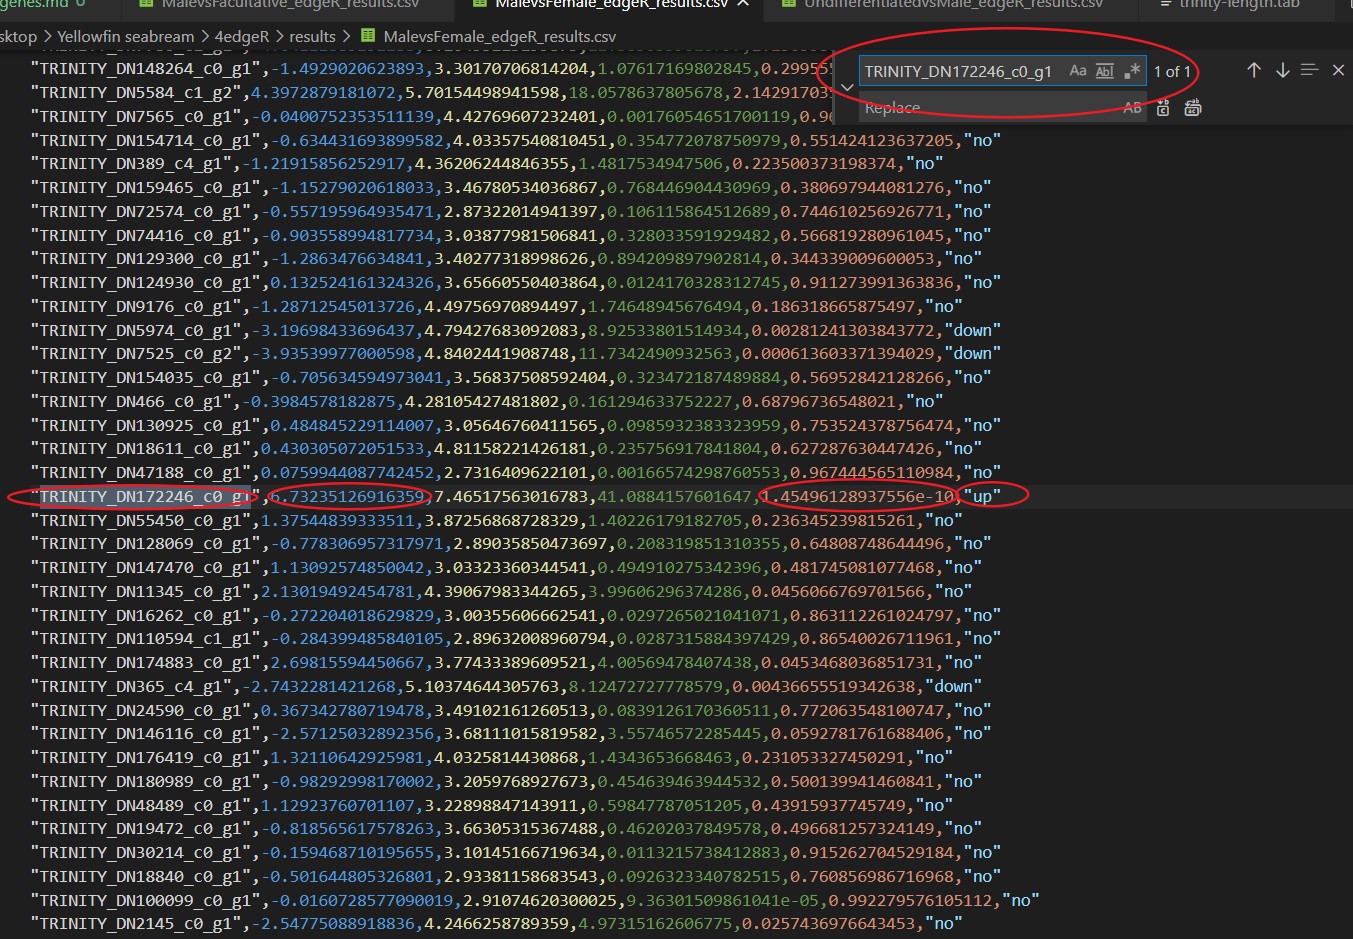The width and height of the screenshot is (1353, 939).
Task: Click gene ID TRINITY_DN100099_c0_g1
Action: point(145,901)
